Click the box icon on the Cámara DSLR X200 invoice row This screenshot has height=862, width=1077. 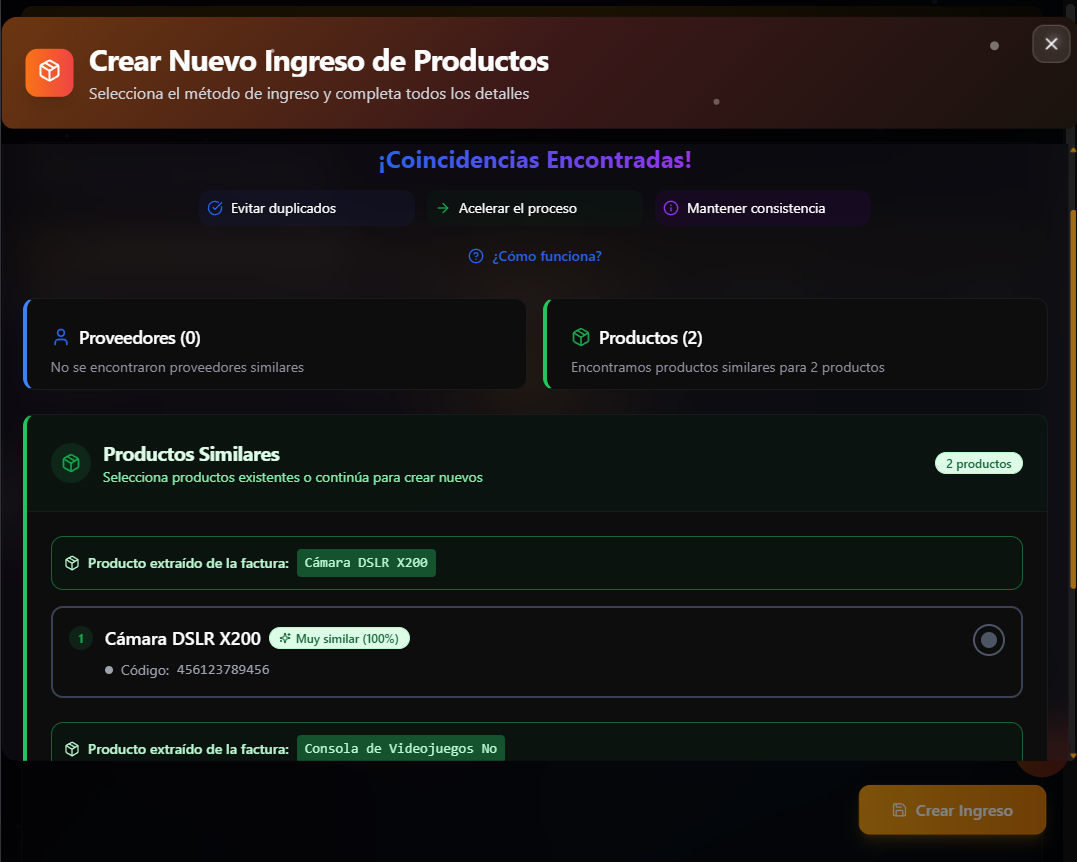click(72, 563)
